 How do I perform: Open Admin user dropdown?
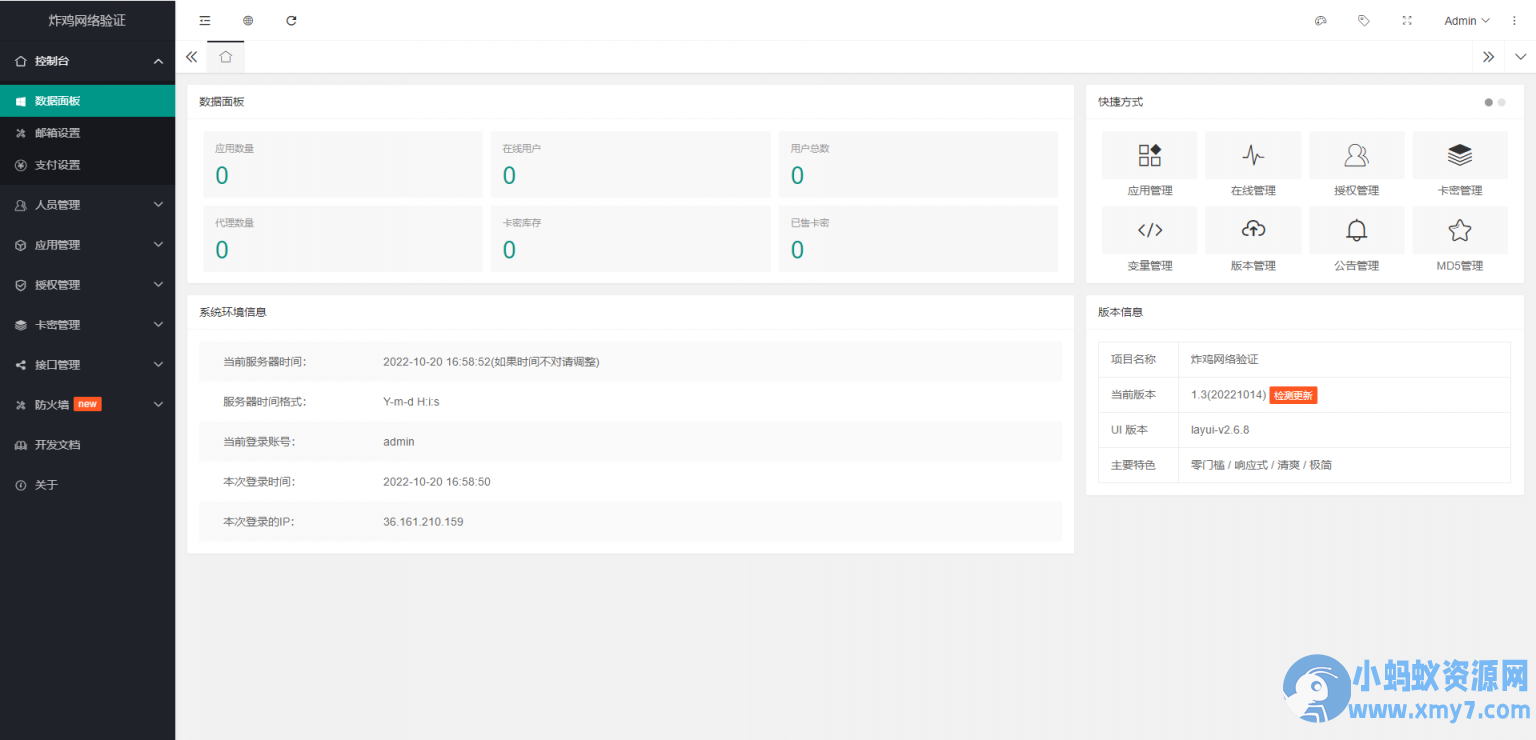click(x=1467, y=21)
